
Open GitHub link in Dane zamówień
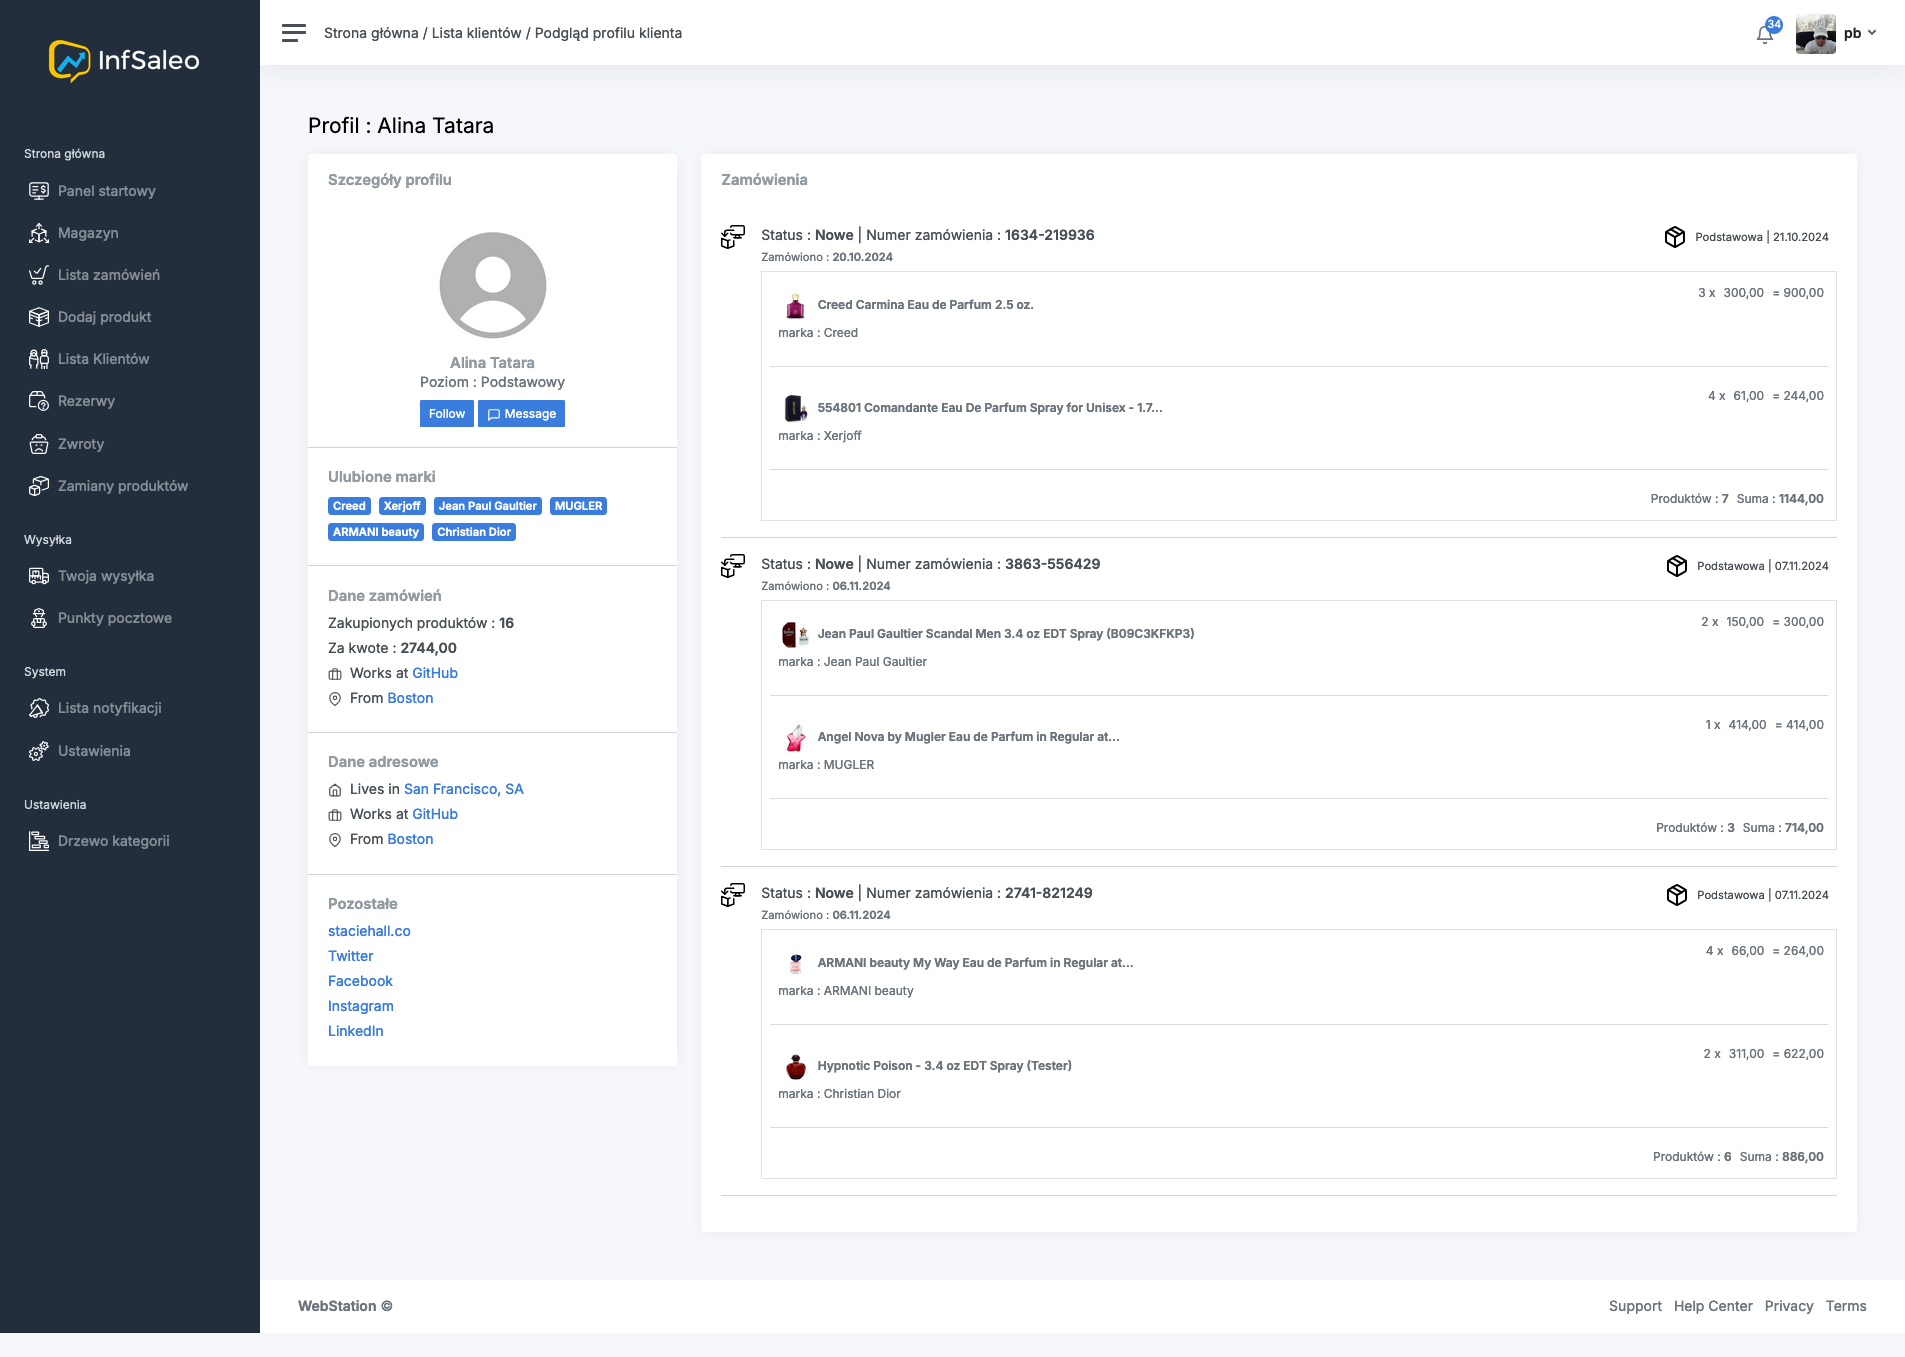pyautogui.click(x=435, y=673)
